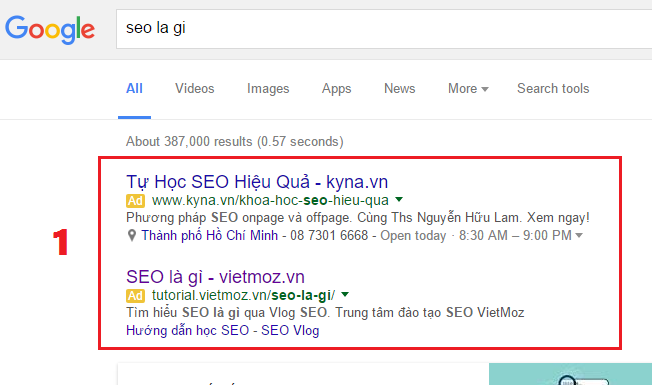Switch to the Videos tab
This screenshot has height=385, width=652.
point(195,89)
